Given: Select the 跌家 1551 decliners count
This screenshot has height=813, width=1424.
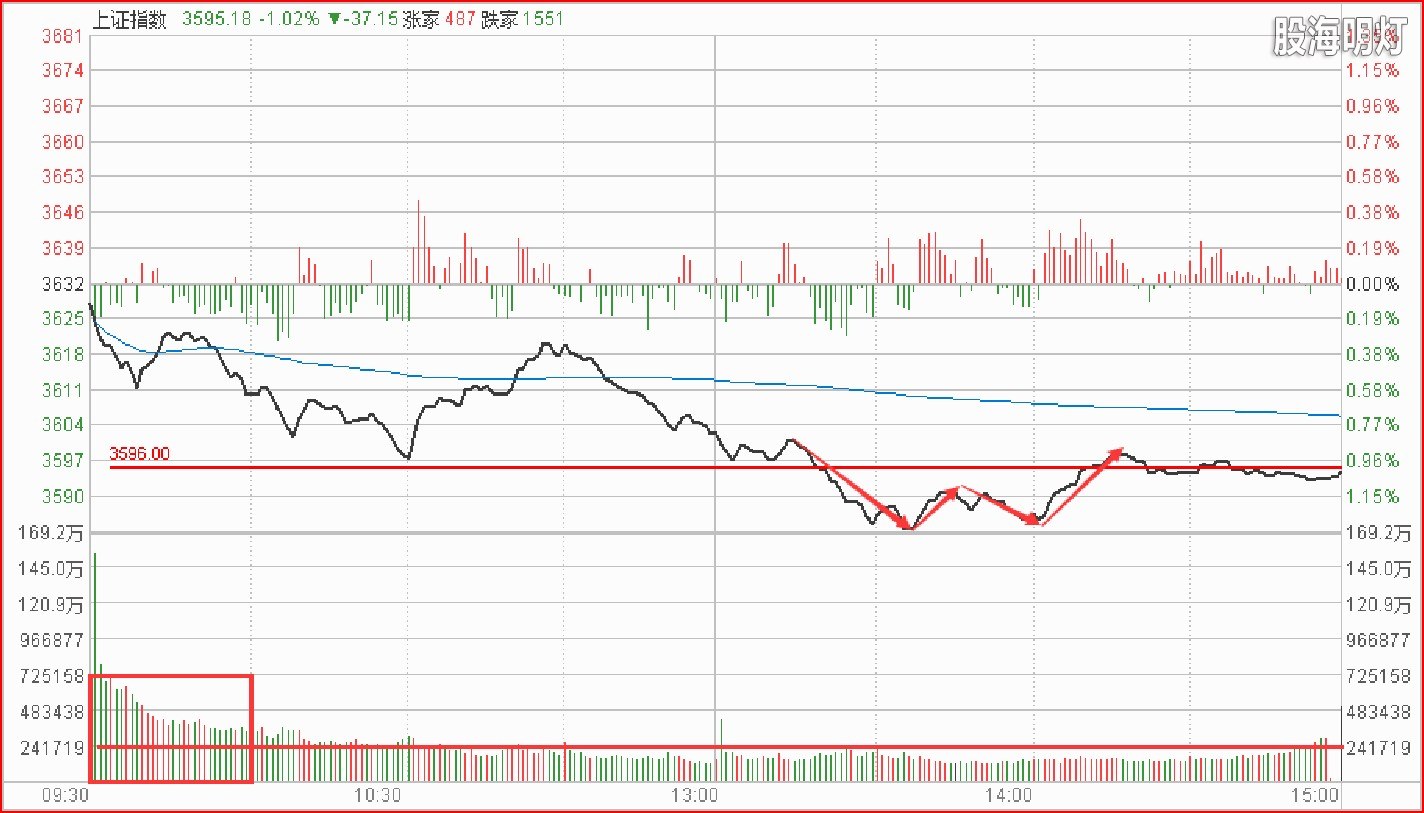Looking at the screenshot, I should (522, 19).
